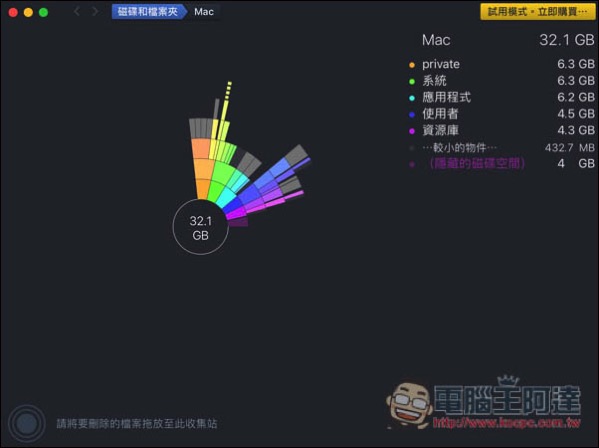Select the green dot next to 系統
Viewport: 599px width, 448px height.
pos(412,81)
